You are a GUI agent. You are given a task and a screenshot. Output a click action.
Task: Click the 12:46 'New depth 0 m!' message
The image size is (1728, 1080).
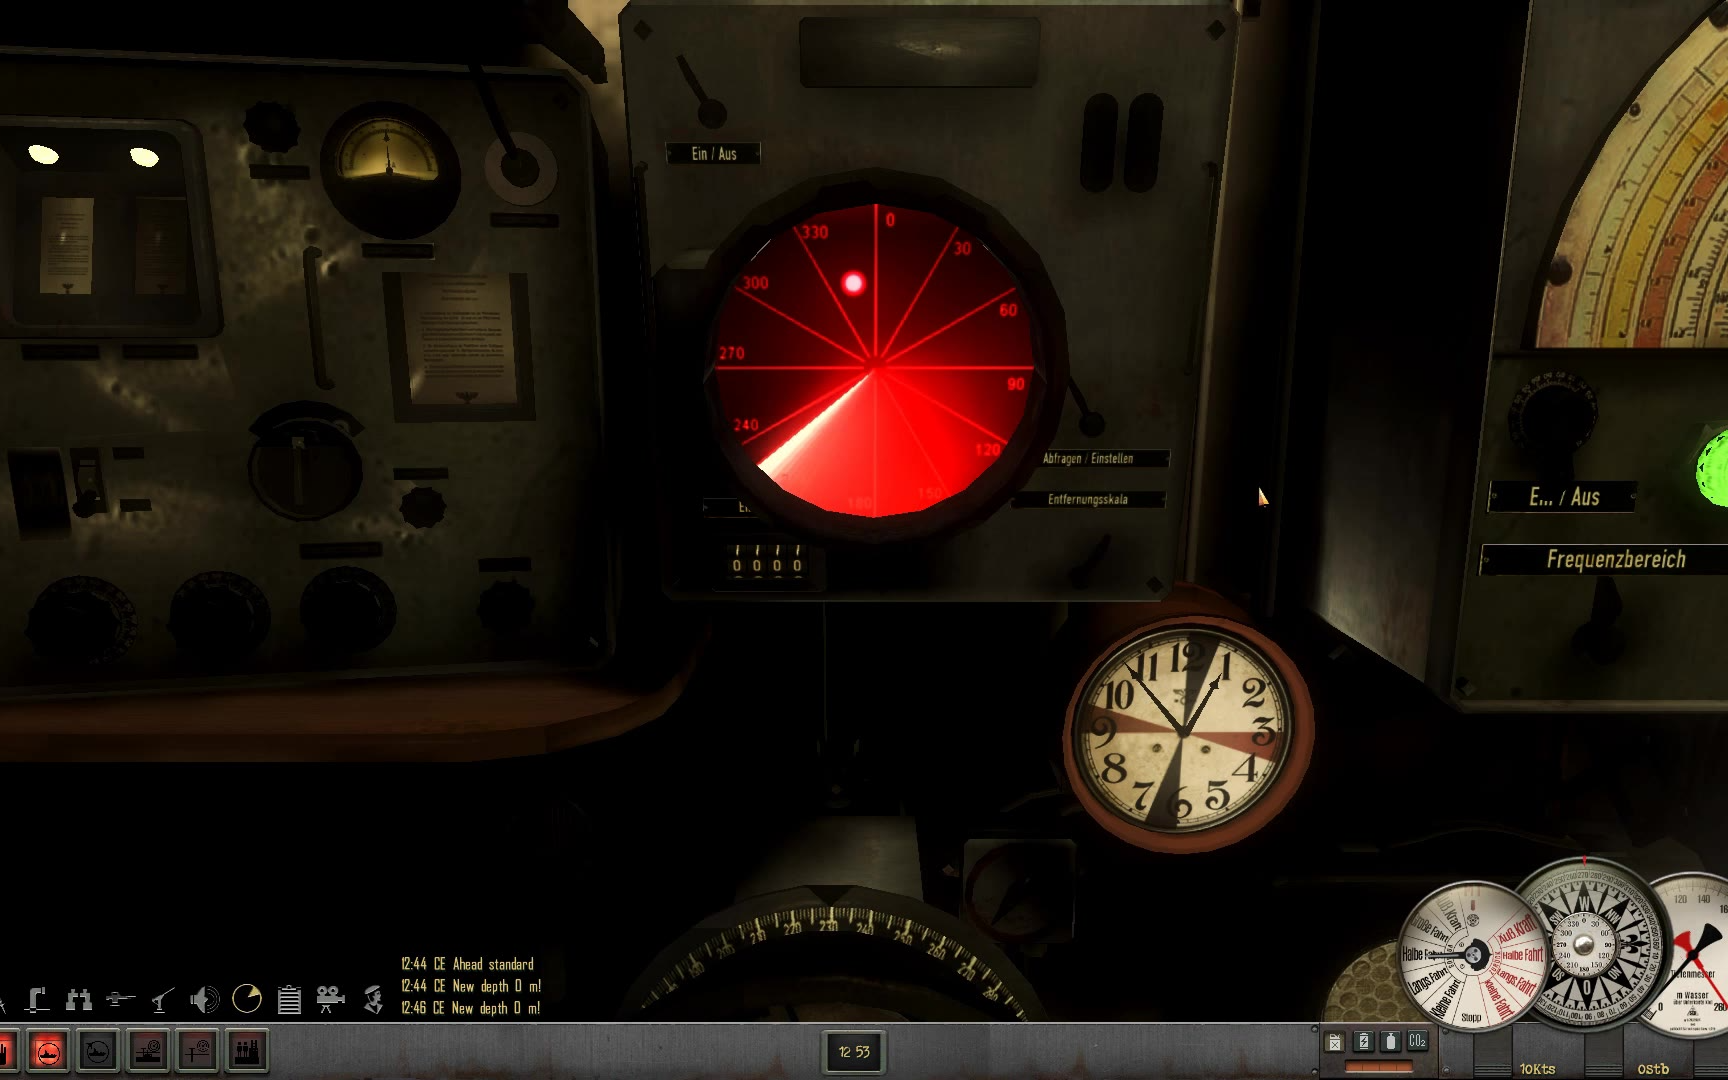(x=471, y=1008)
